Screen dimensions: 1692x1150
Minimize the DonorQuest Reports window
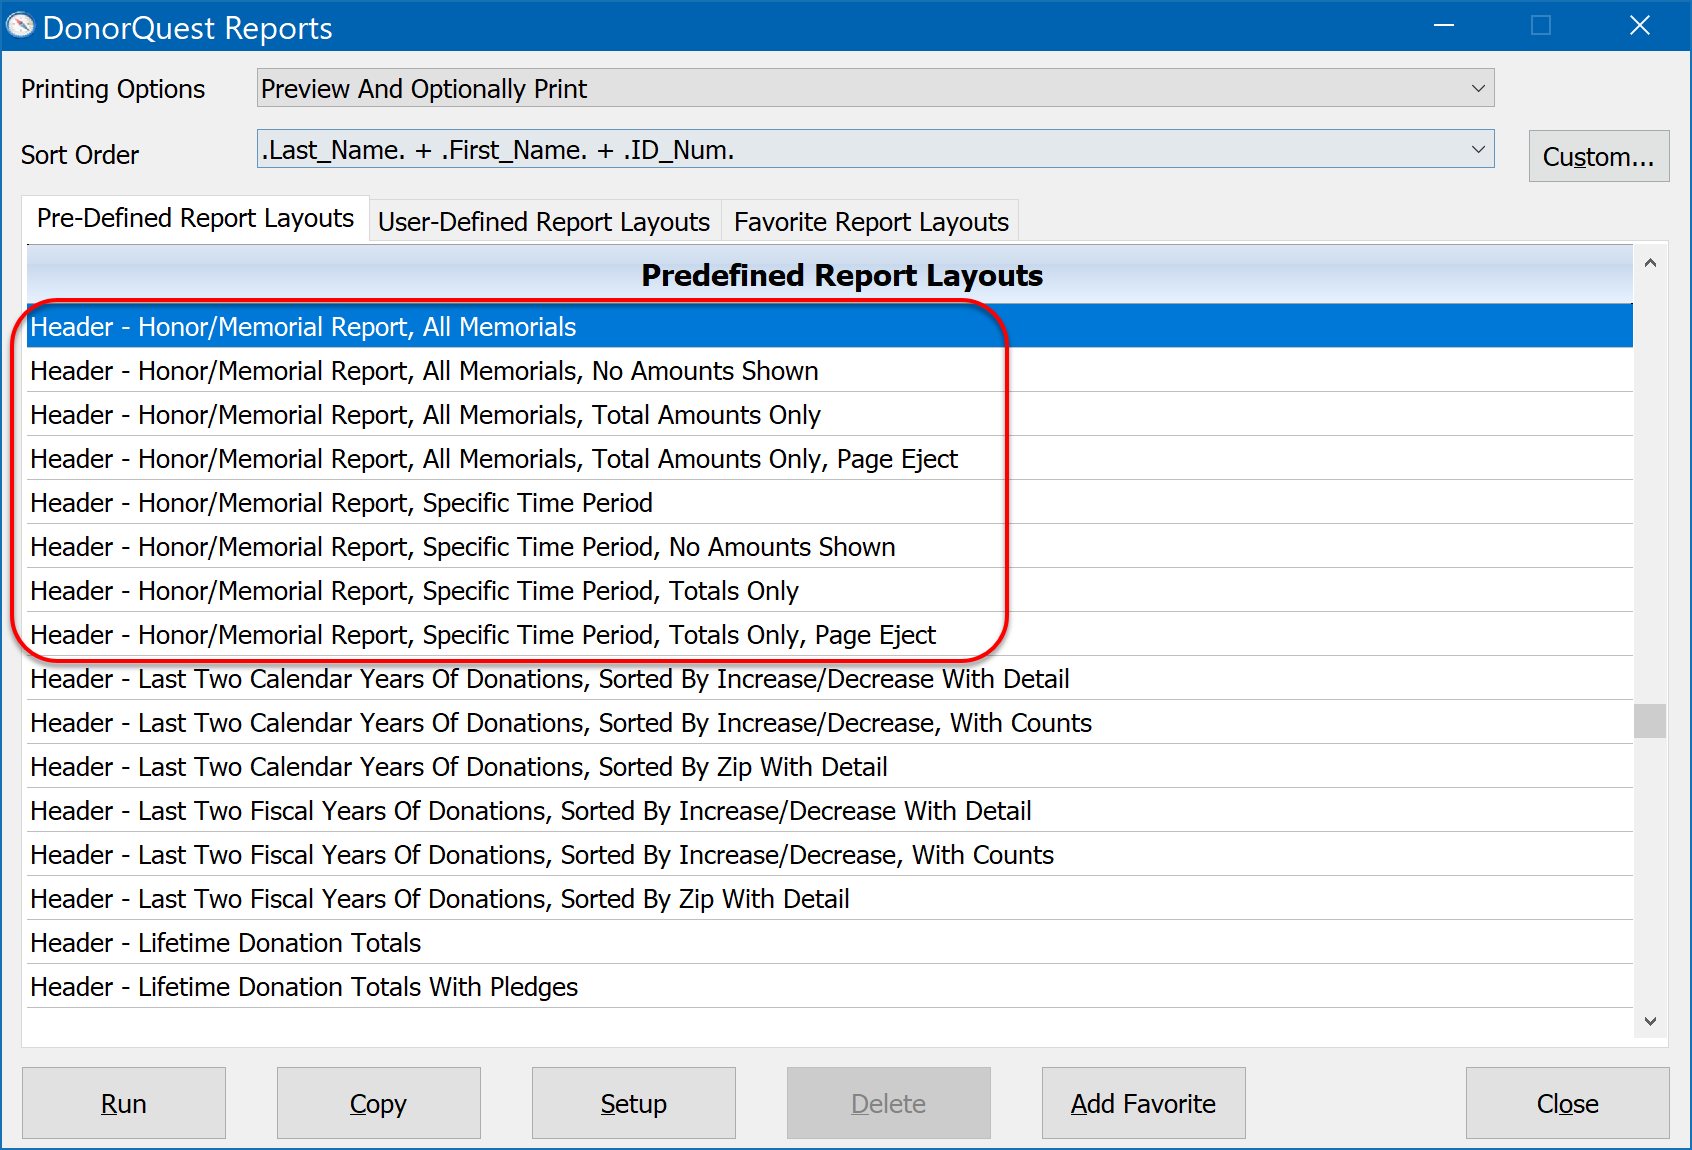[1444, 25]
